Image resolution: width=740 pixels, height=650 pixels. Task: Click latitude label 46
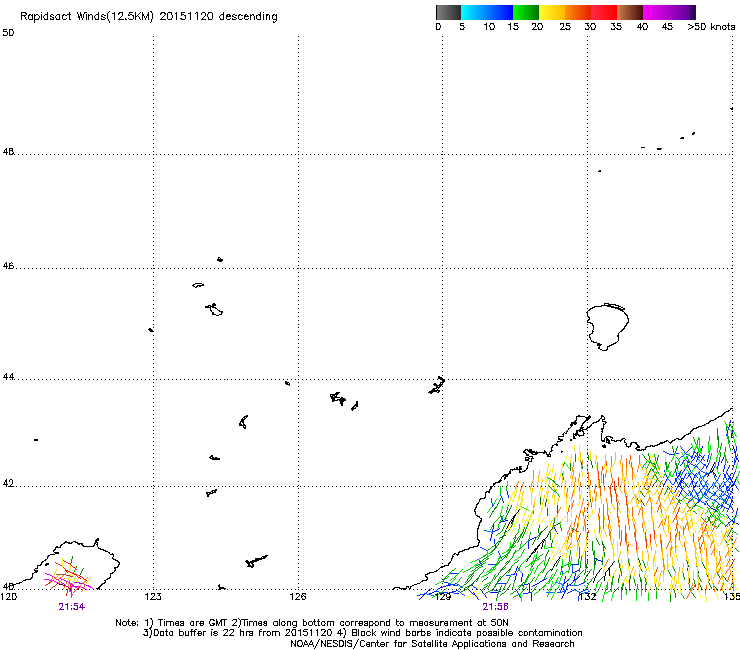tap(8, 266)
